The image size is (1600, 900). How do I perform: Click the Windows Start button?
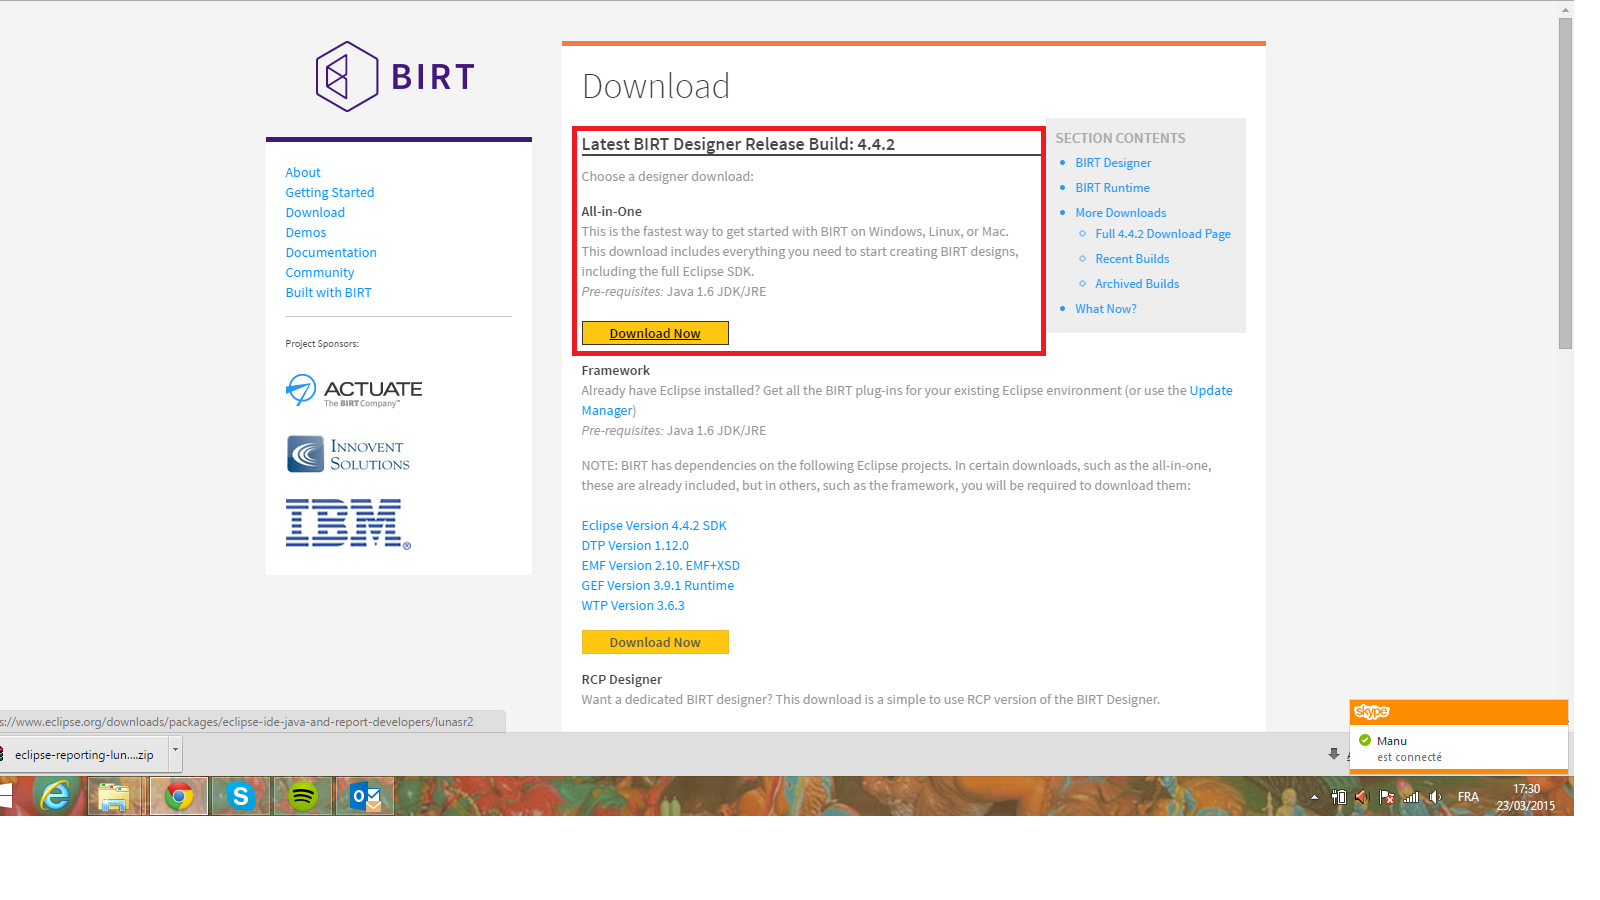[5, 796]
